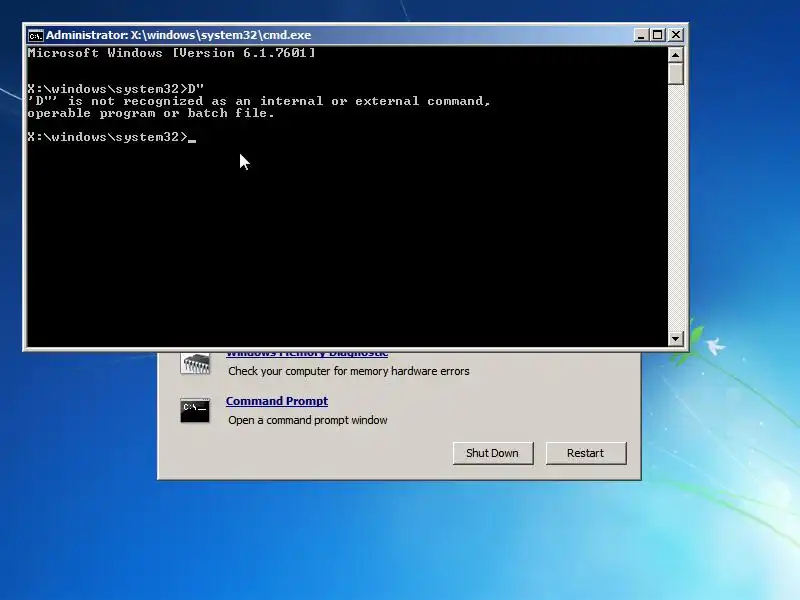
Task: Click the text 'Open a command prompt window'
Action: [308, 420]
